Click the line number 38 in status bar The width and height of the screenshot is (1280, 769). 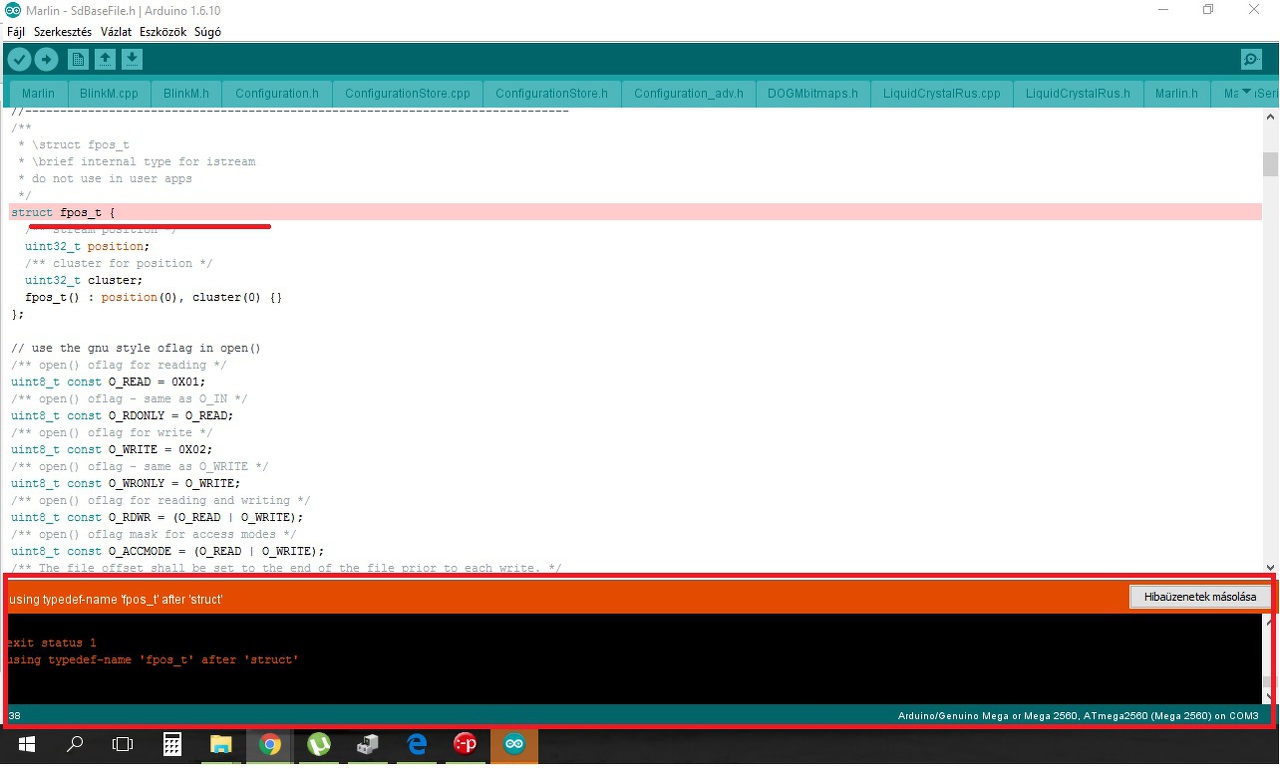[14, 715]
